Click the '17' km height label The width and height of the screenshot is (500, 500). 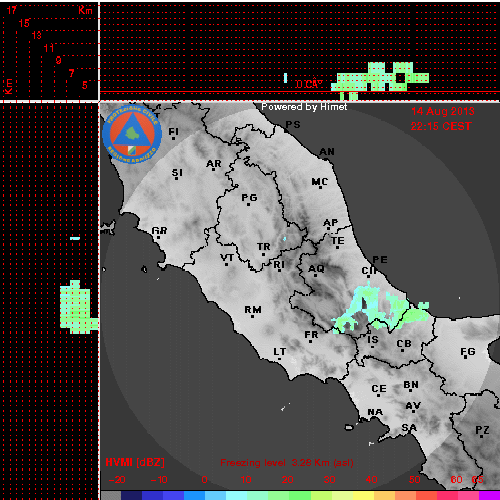tap(12, 10)
